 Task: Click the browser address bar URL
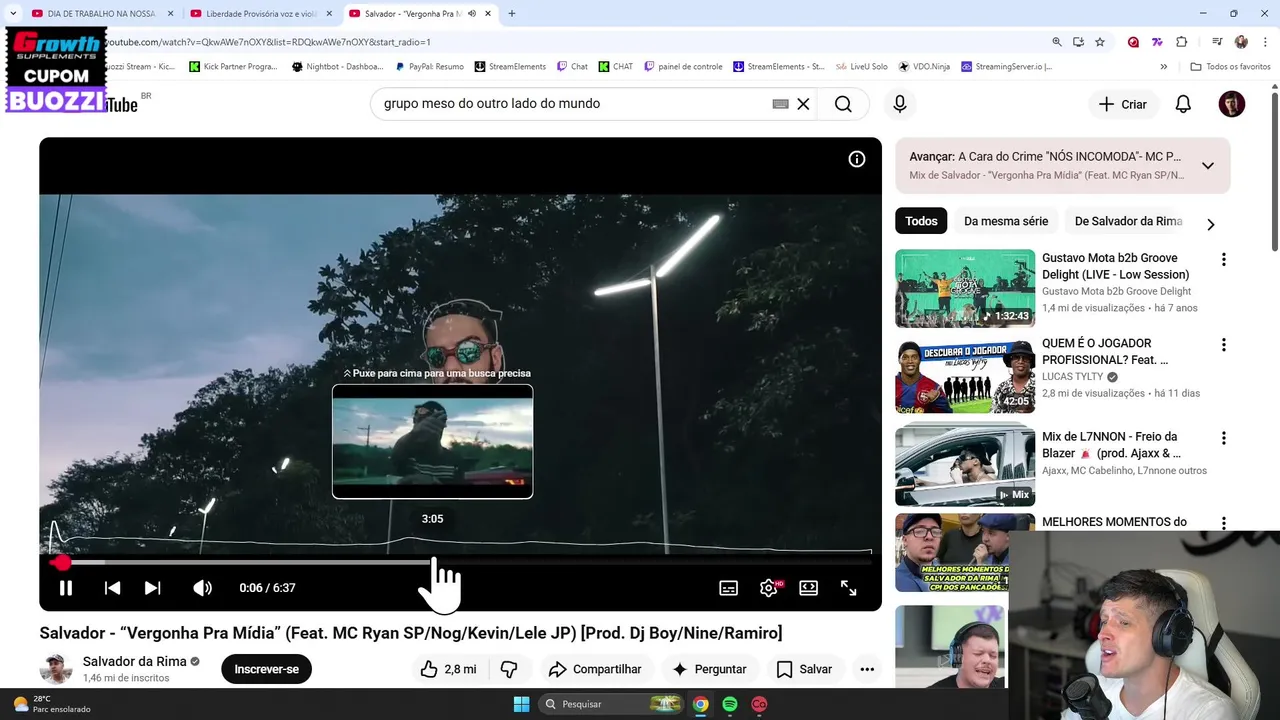pos(269,42)
